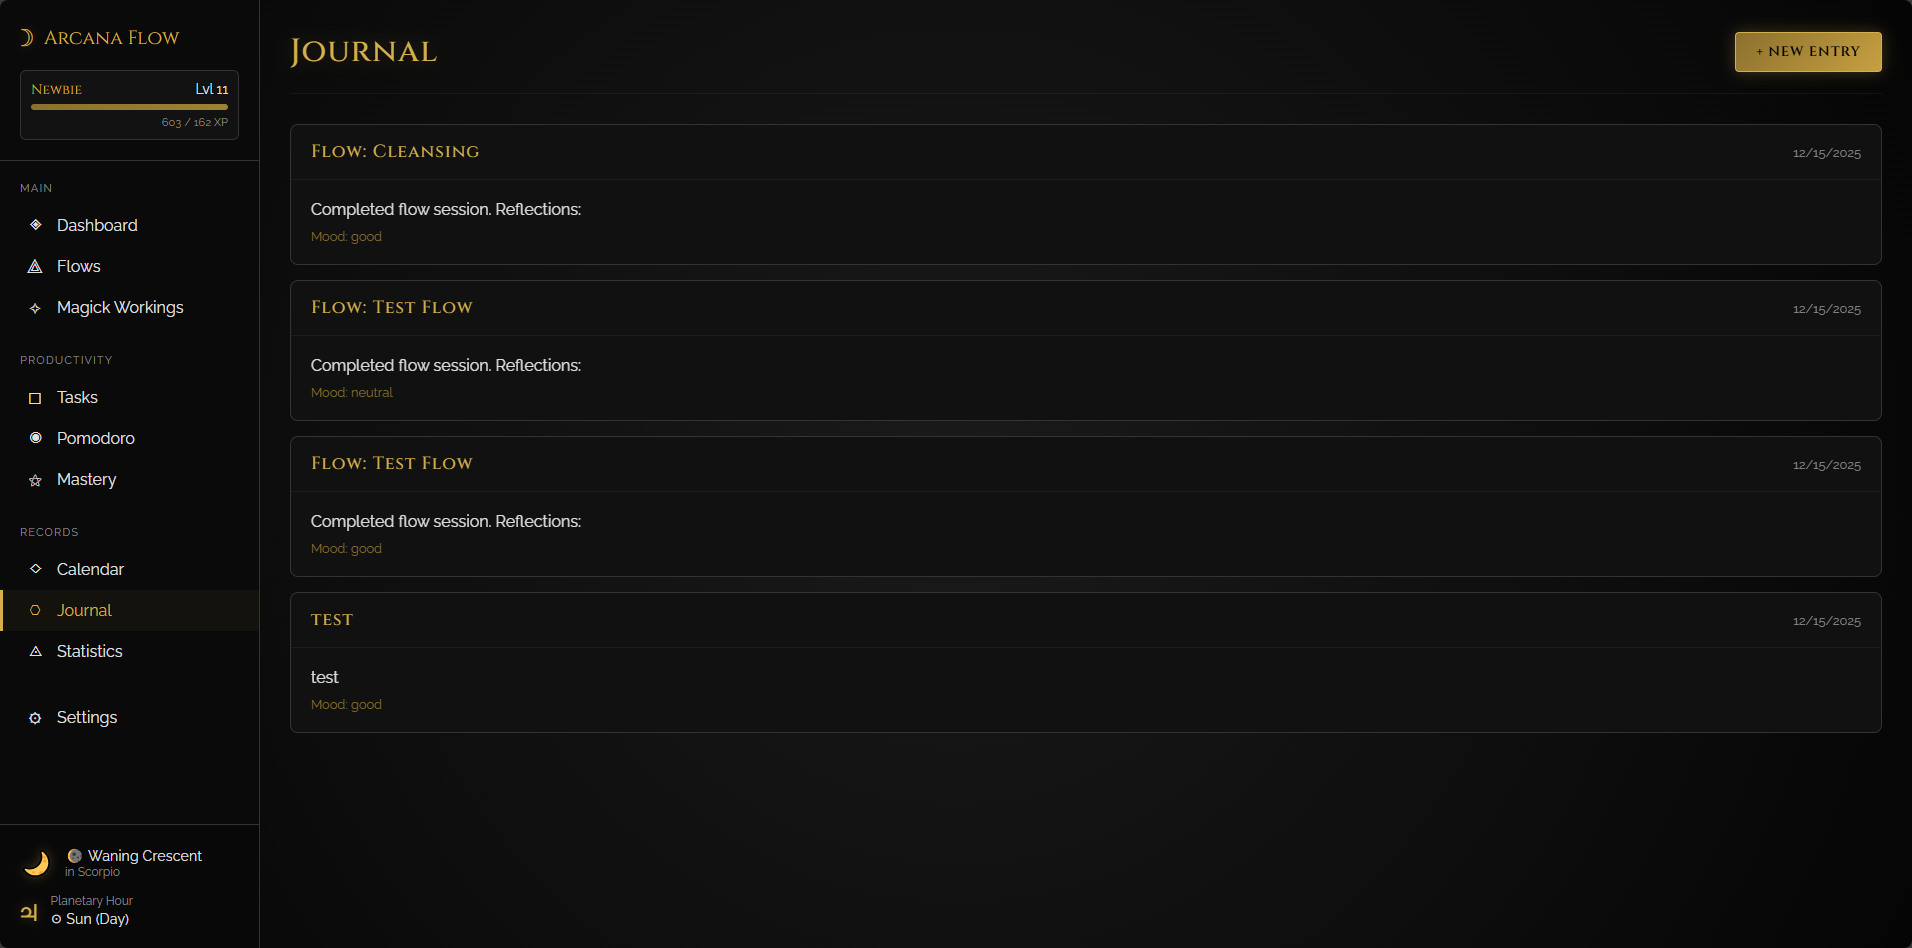Click the crescent moon phase icon
The width and height of the screenshot is (1912, 948).
click(37, 863)
